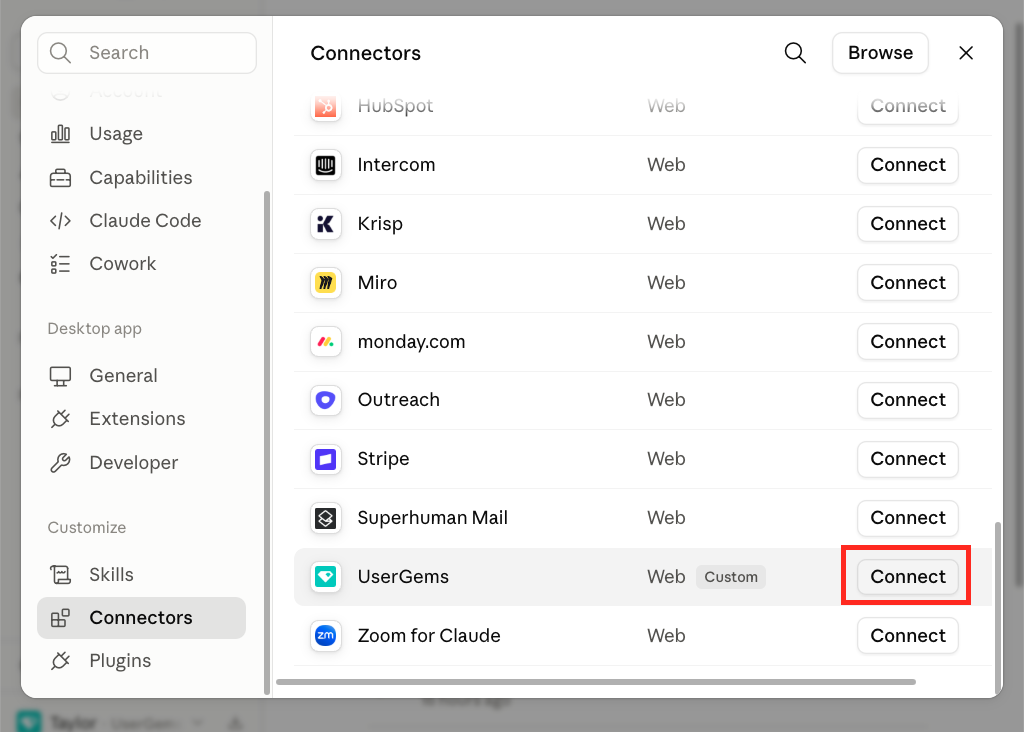Click the Zoom for Claude connector name

[x=429, y=635]
